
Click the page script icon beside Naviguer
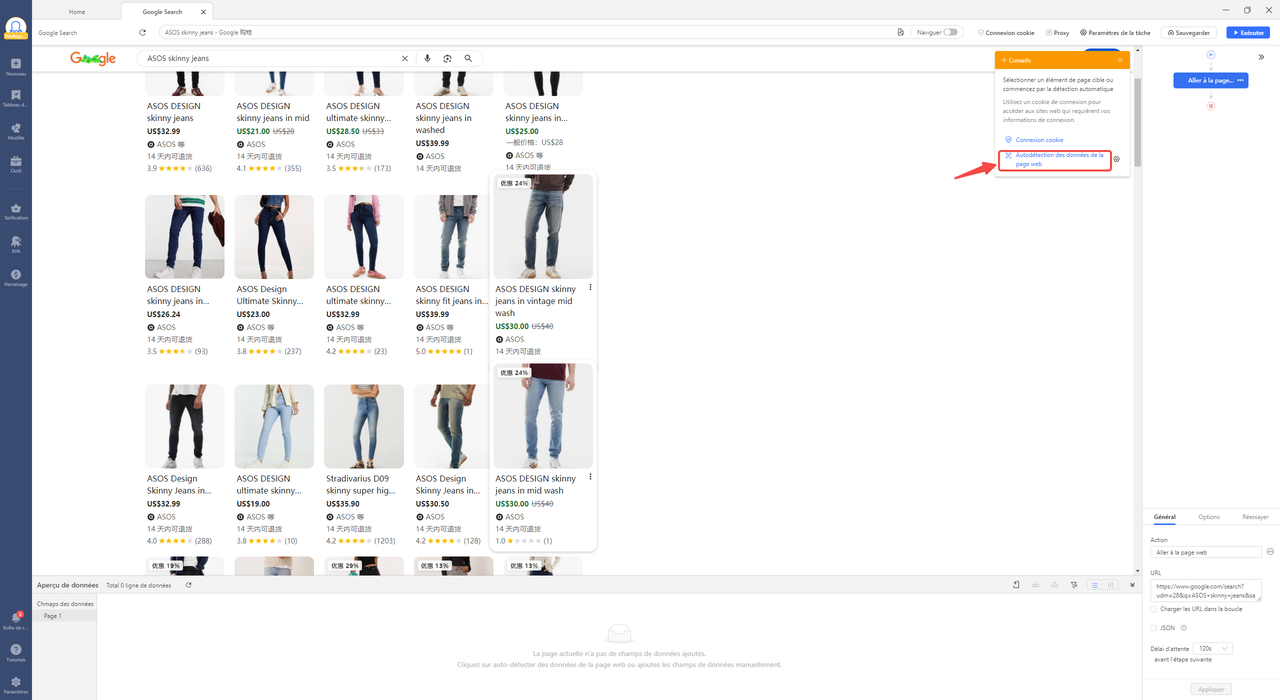(900, 32)
